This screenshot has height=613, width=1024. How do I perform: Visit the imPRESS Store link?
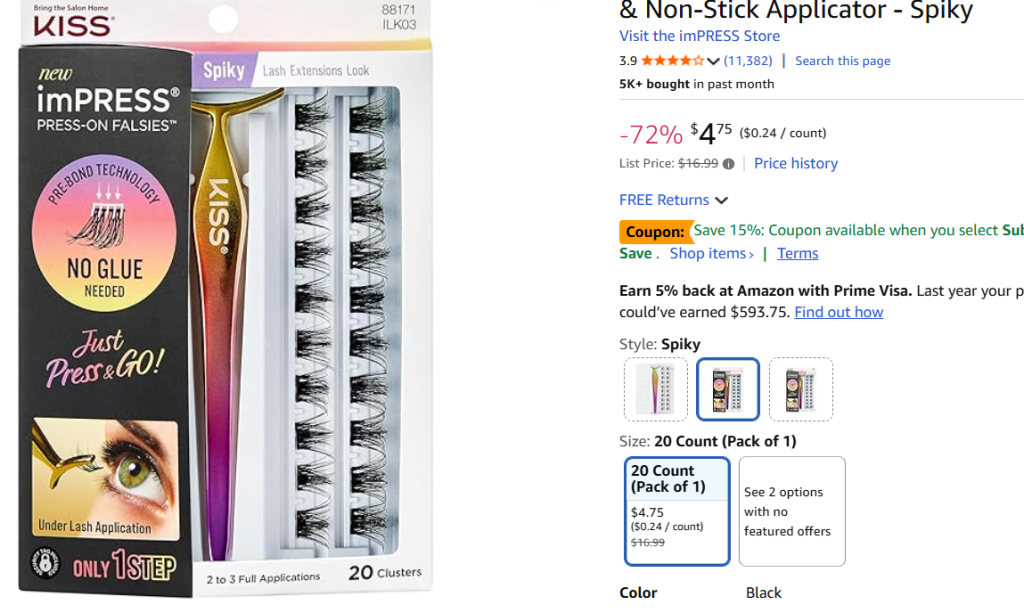coord(699,36)
